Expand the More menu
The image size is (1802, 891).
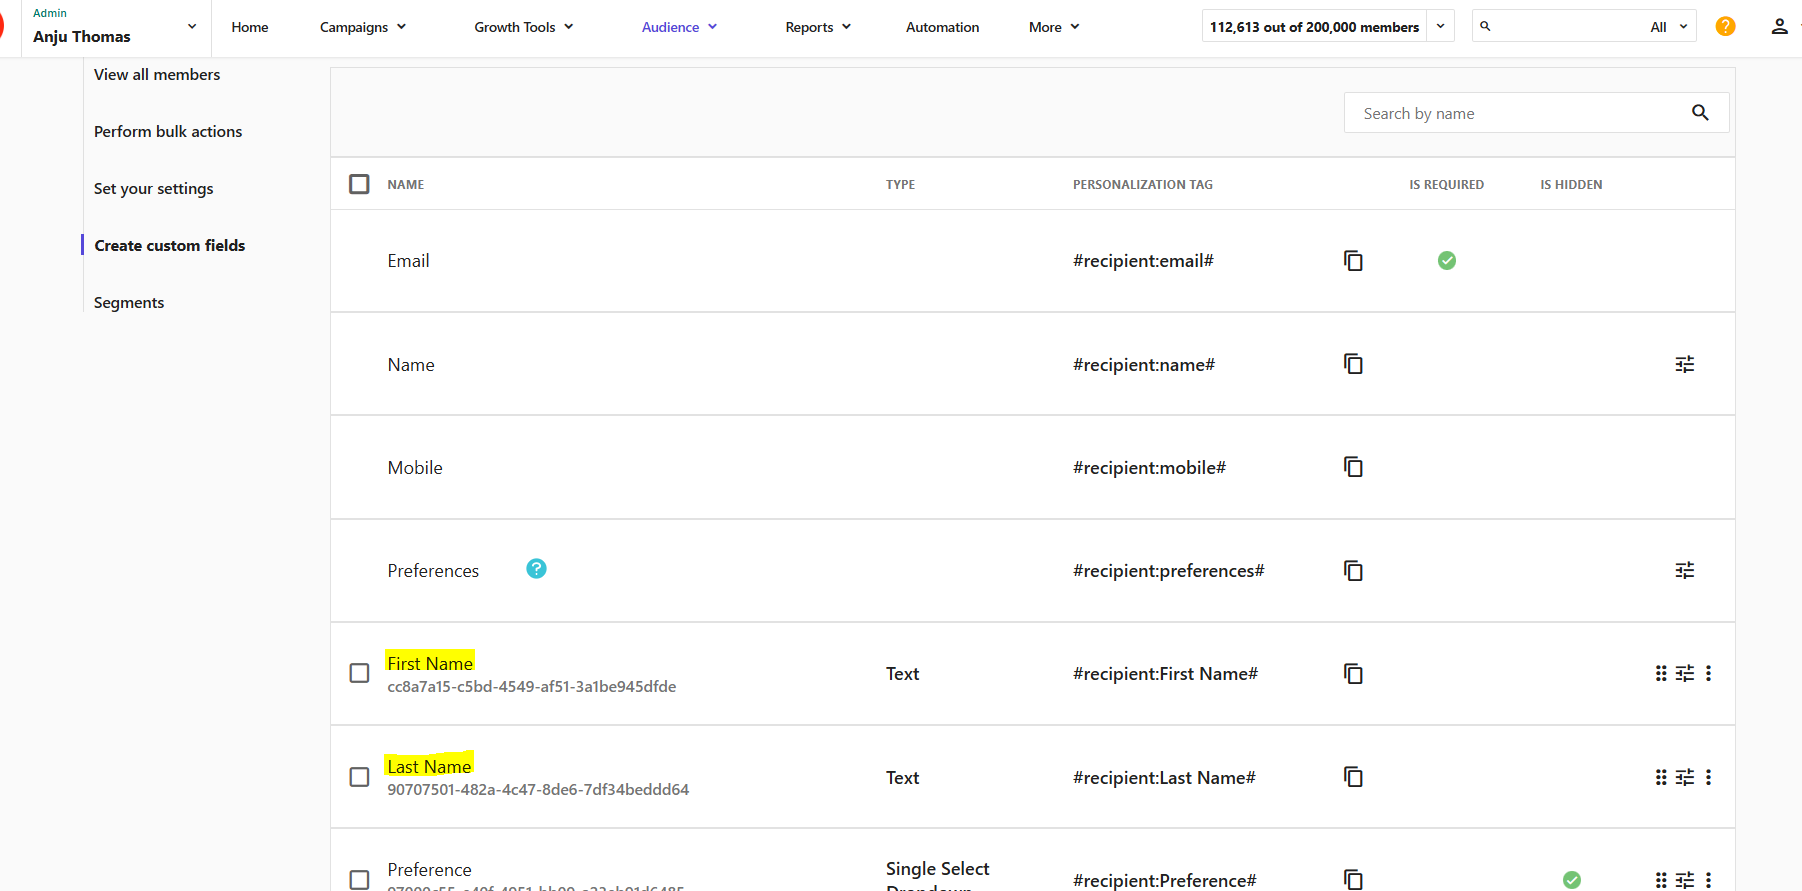pyautogui.click(x=1054, y=27)
